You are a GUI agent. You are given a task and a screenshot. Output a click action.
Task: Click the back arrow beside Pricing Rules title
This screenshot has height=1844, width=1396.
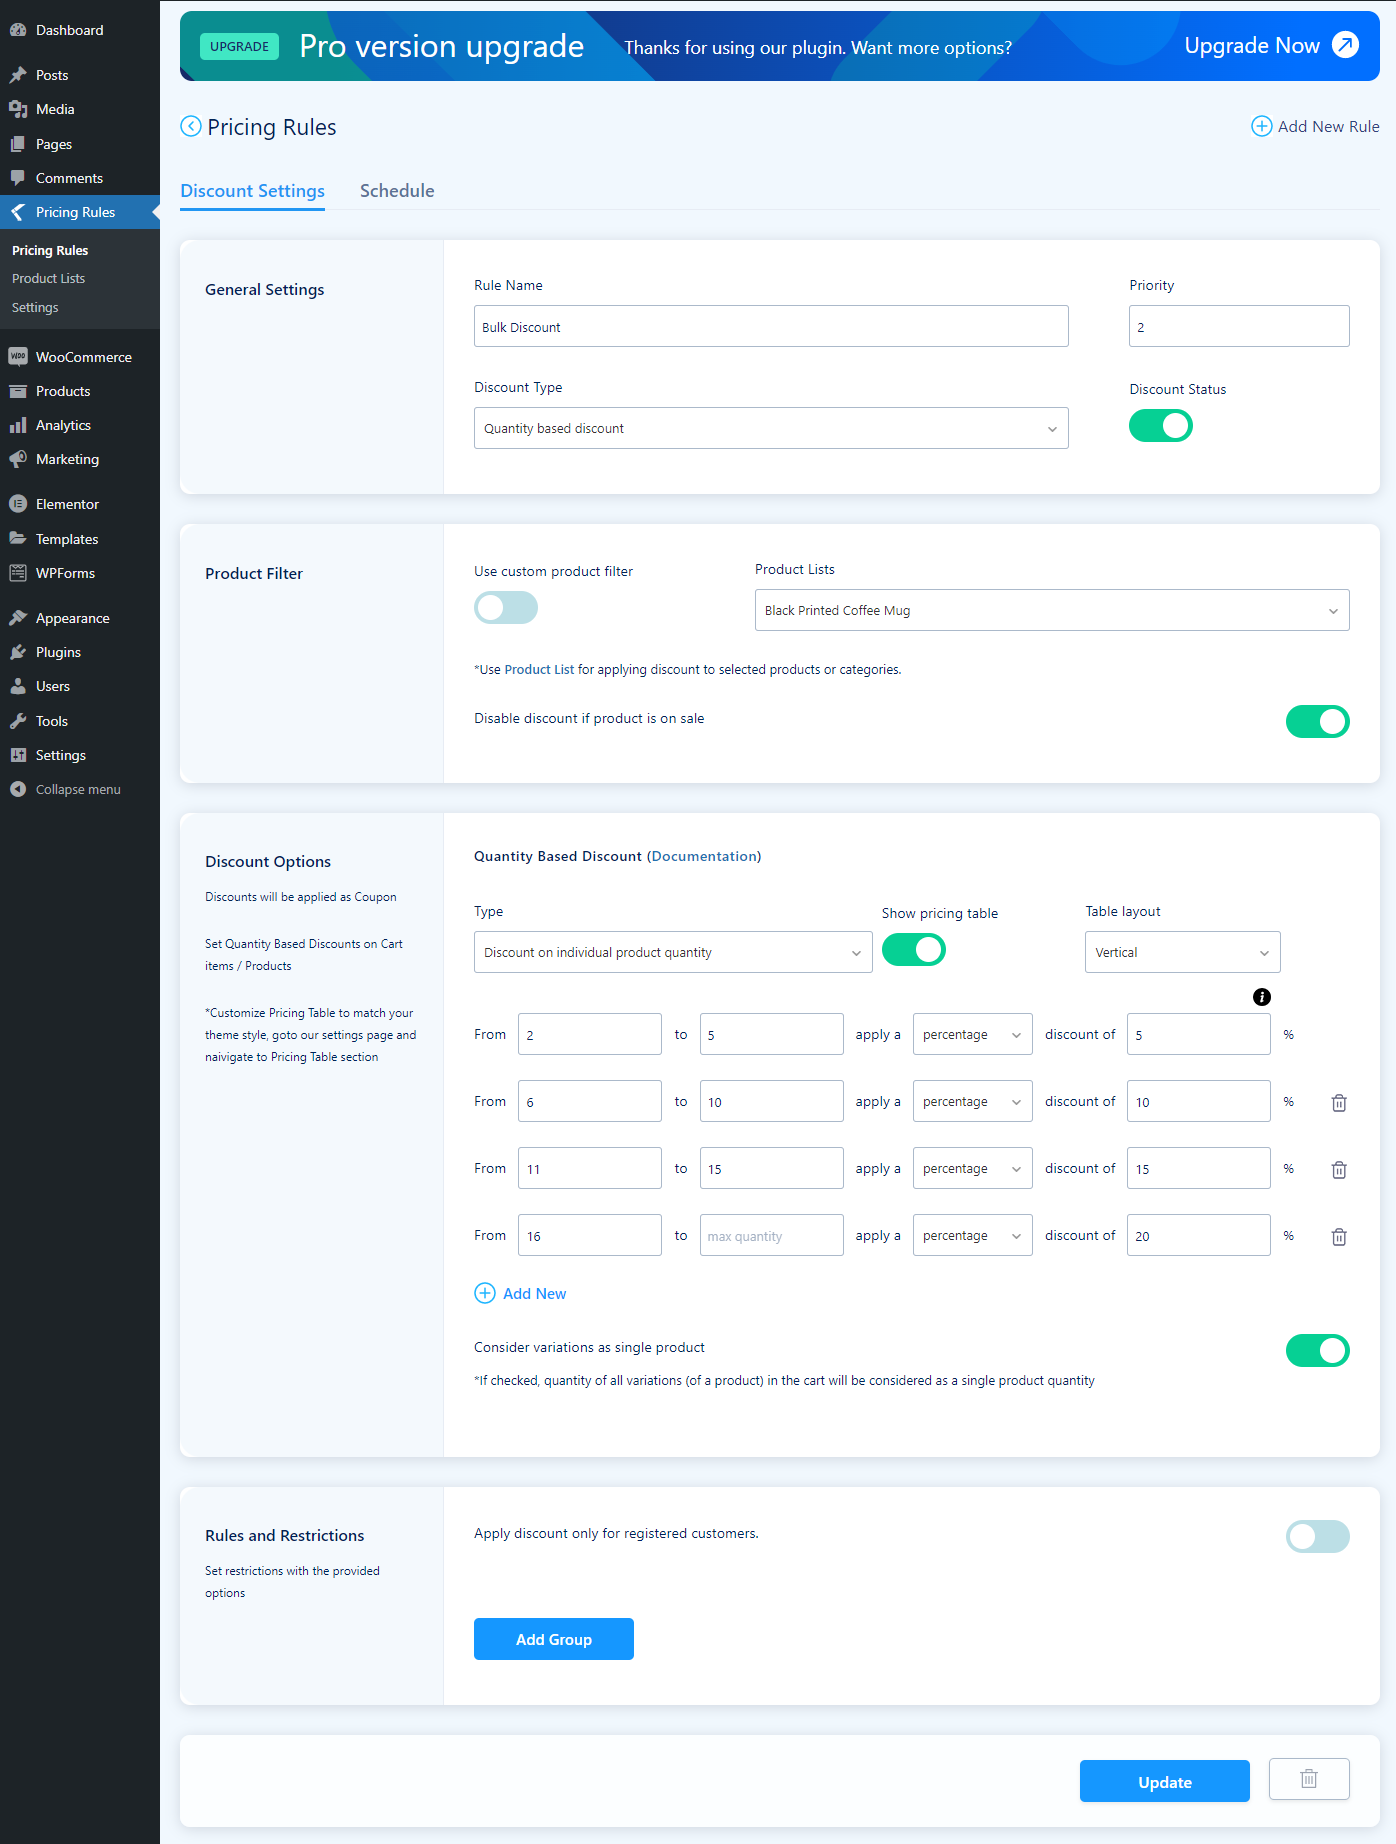(190, 126)
